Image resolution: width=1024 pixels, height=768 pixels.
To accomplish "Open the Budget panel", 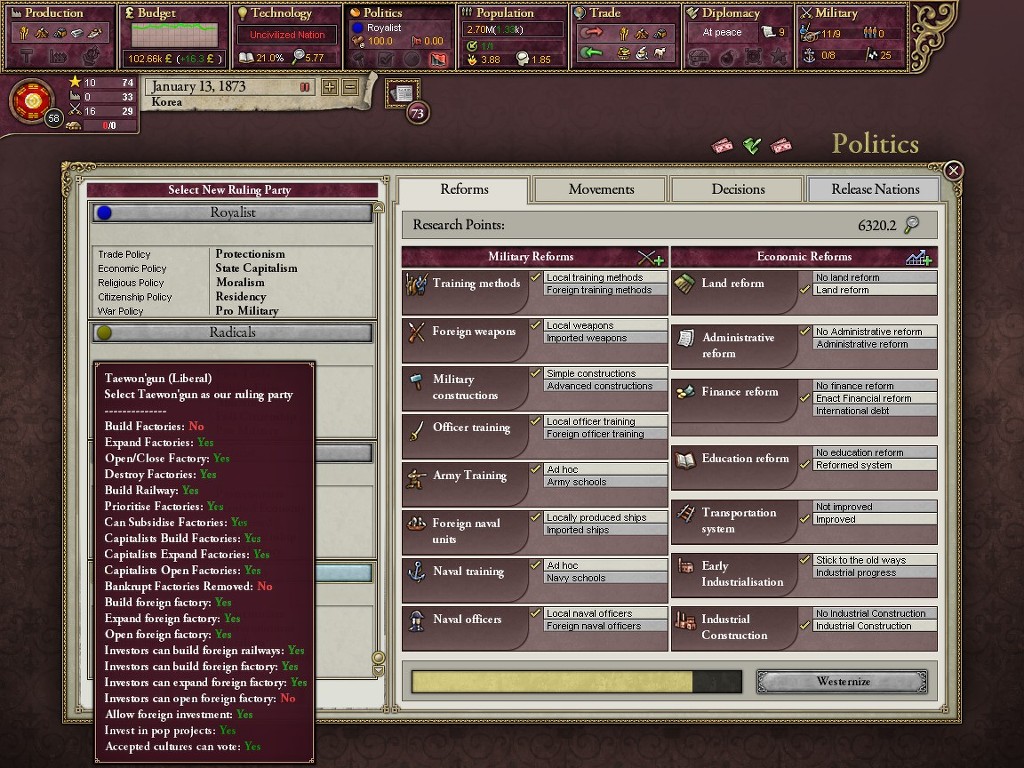I will point(173,37).
